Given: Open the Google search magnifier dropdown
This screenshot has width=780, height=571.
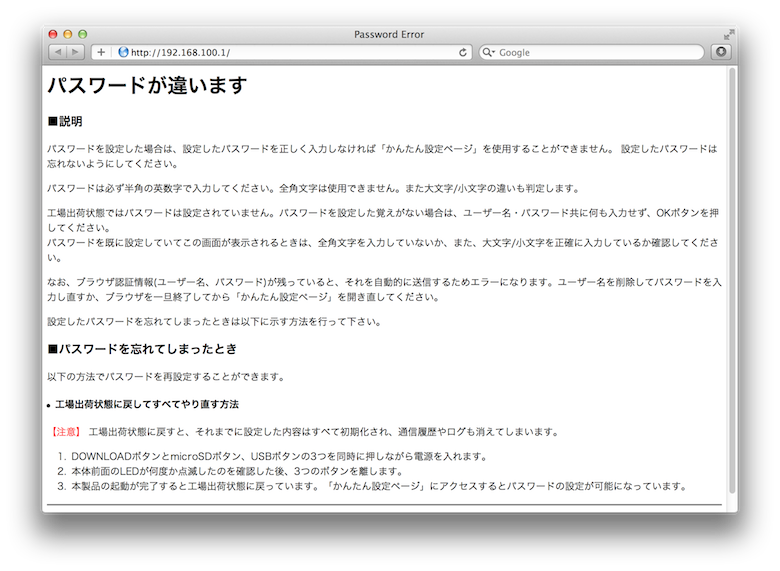Looking at the screenshot, I should (489, 52).
